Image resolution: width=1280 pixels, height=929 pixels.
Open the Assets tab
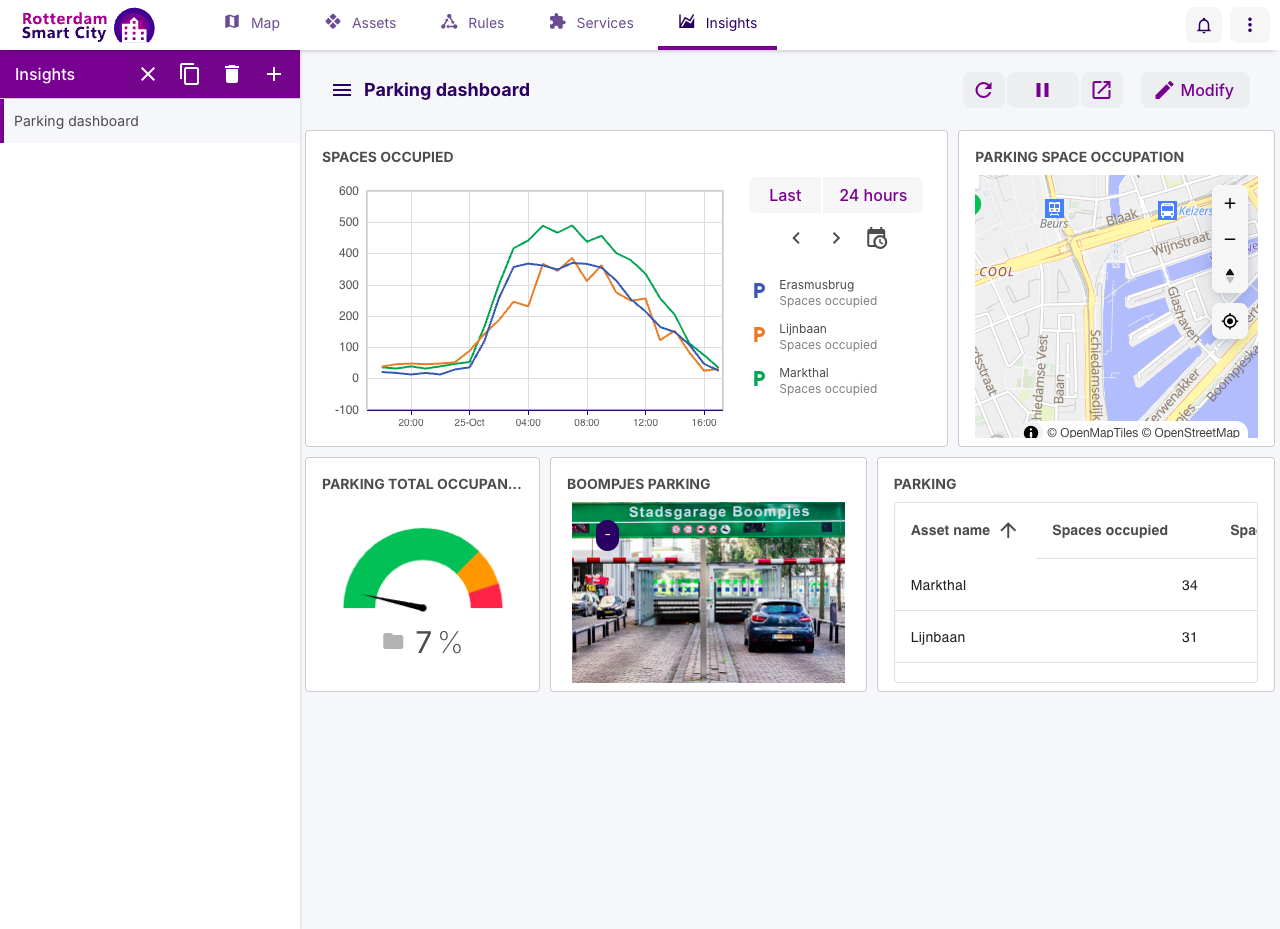[x=361, y=23]
